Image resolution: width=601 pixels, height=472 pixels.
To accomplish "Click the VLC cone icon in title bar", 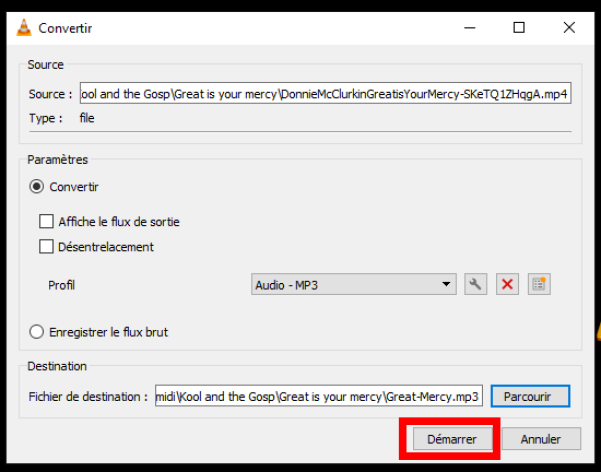I will coord(24,27).
